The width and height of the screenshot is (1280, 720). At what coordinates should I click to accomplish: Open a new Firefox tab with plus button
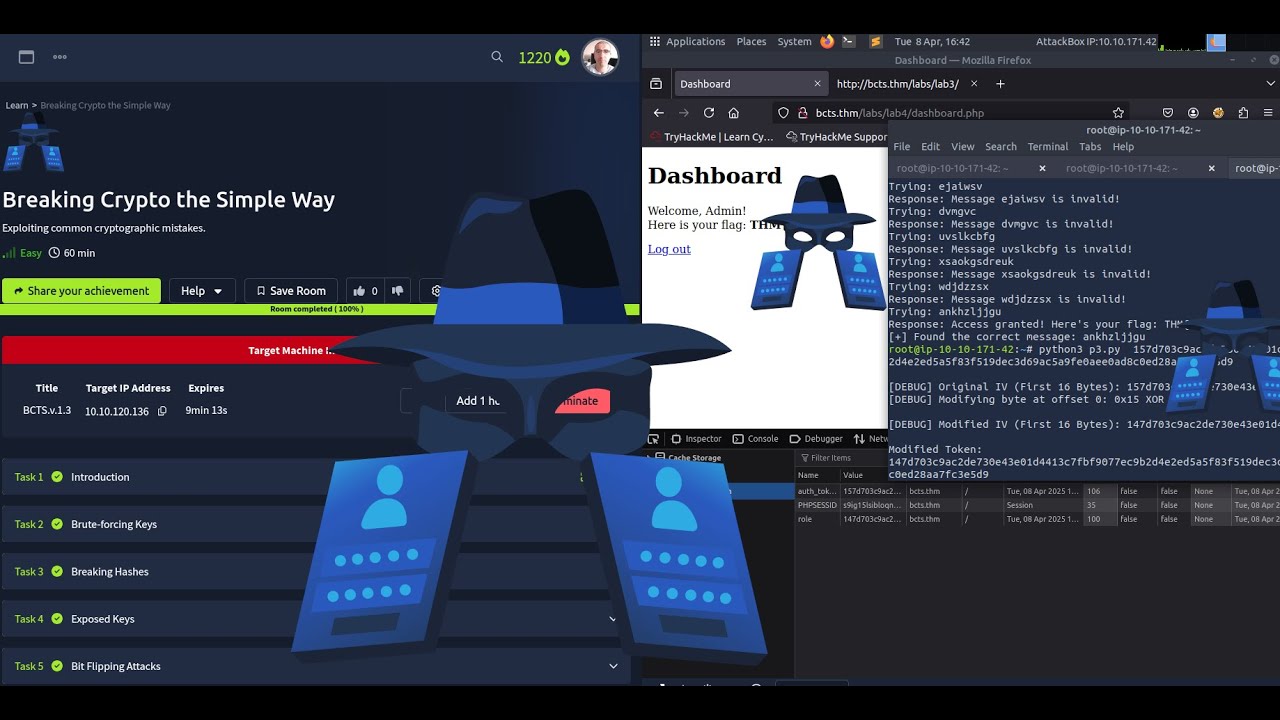click(x=1000, y=84)
